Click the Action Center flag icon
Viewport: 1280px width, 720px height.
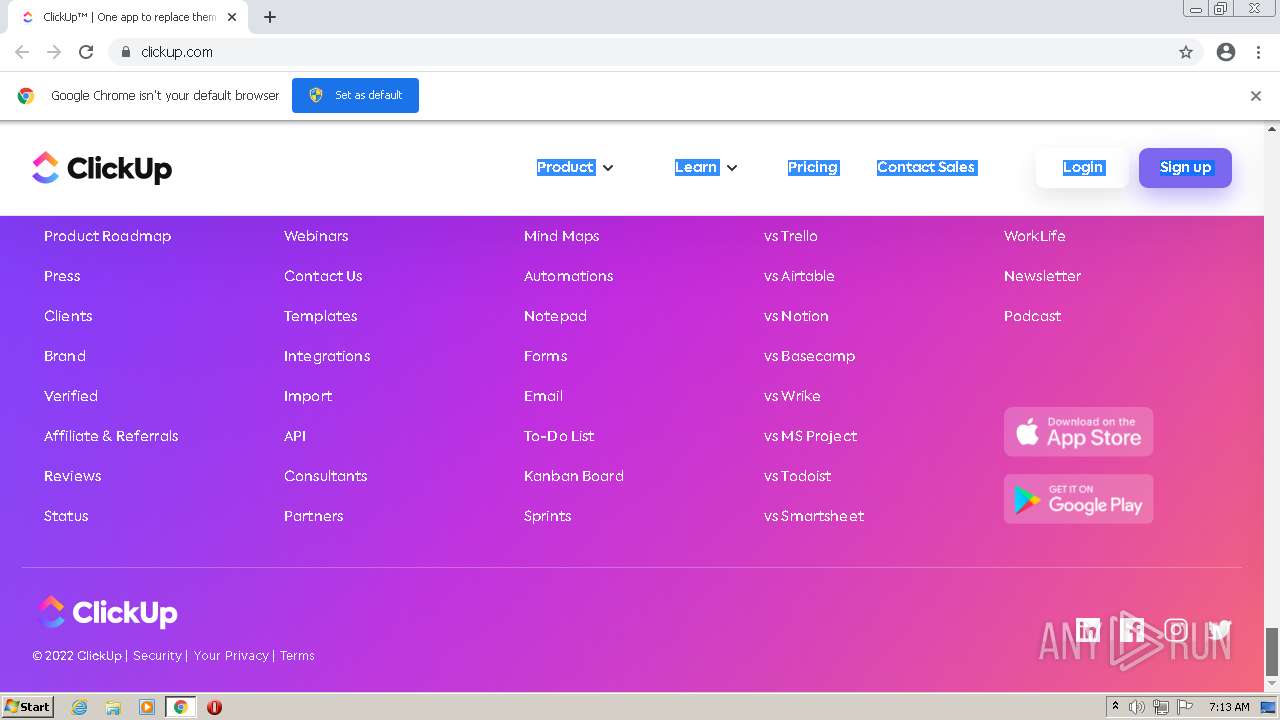[1183, 707]
